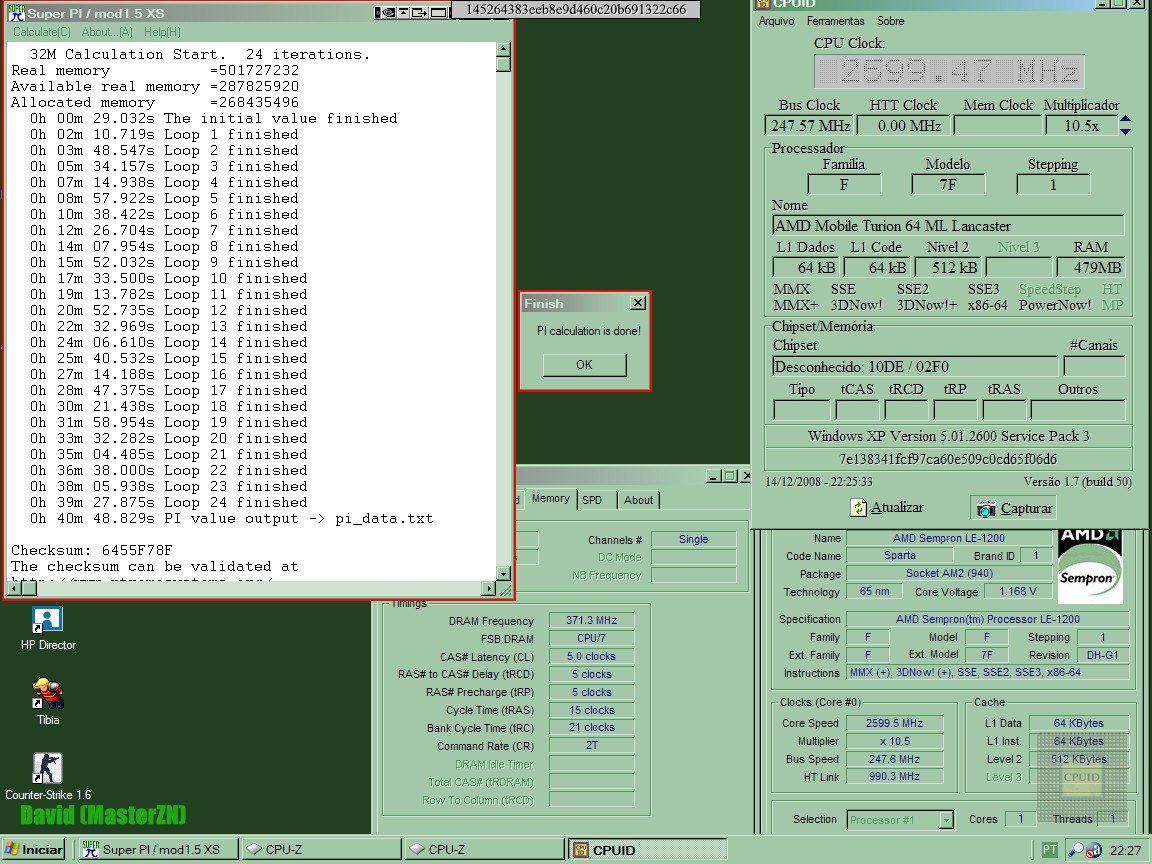Click the Core Voltage value 1.168 V
Screen dimensions: 1152x864
click(1018, 591)
